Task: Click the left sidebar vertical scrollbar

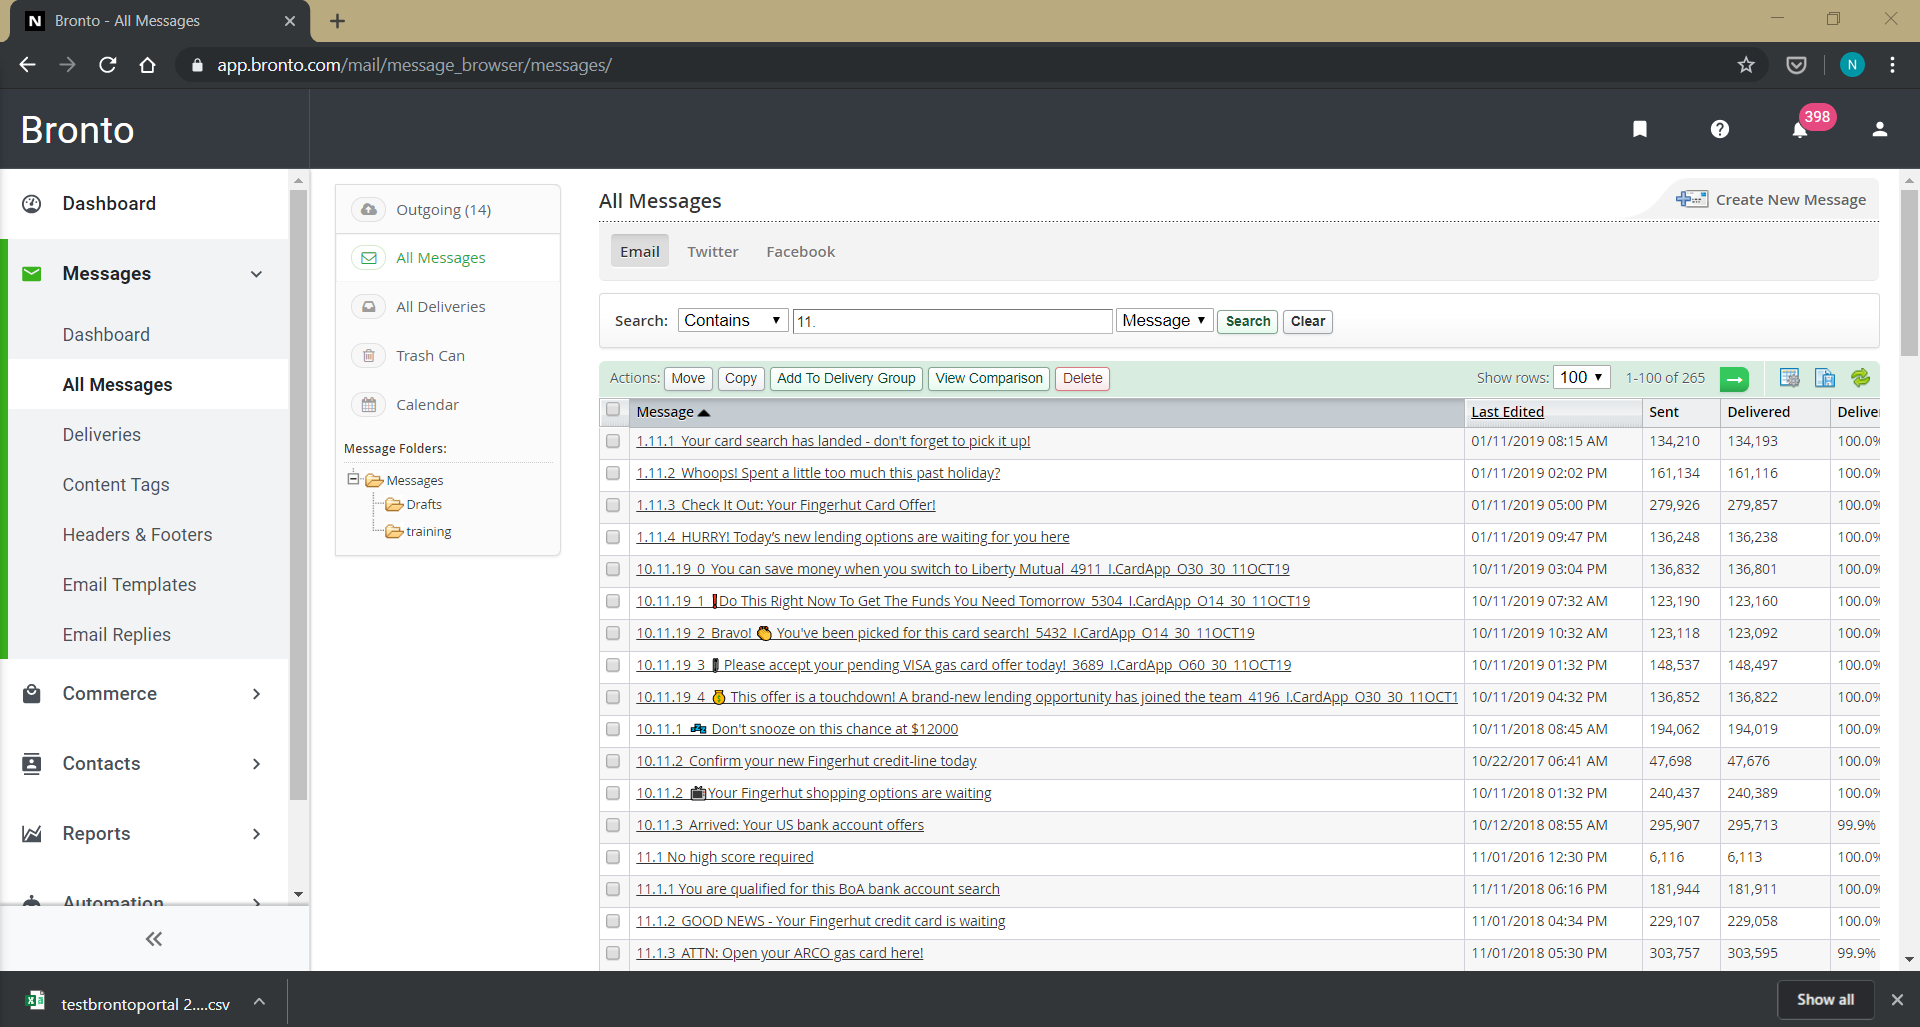Action: point(298,500)
